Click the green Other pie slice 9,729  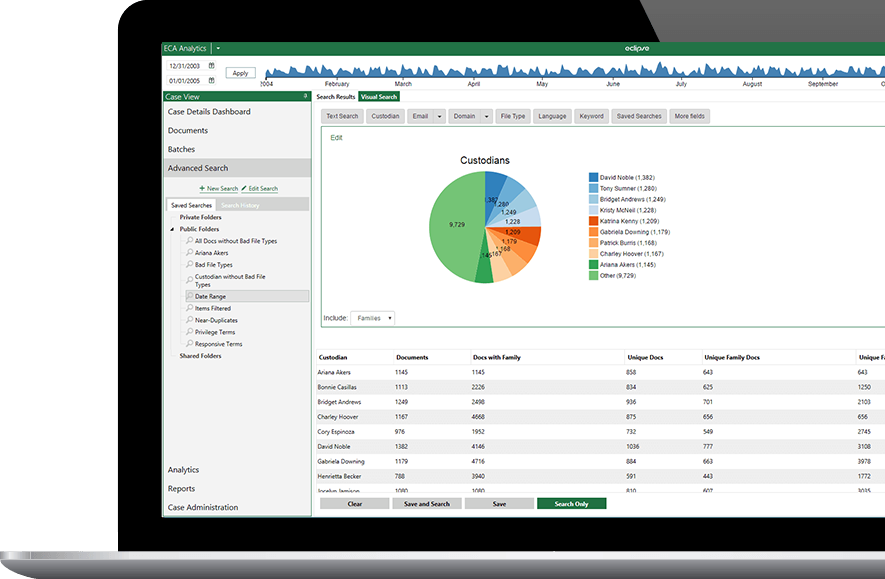coord(456,226)
